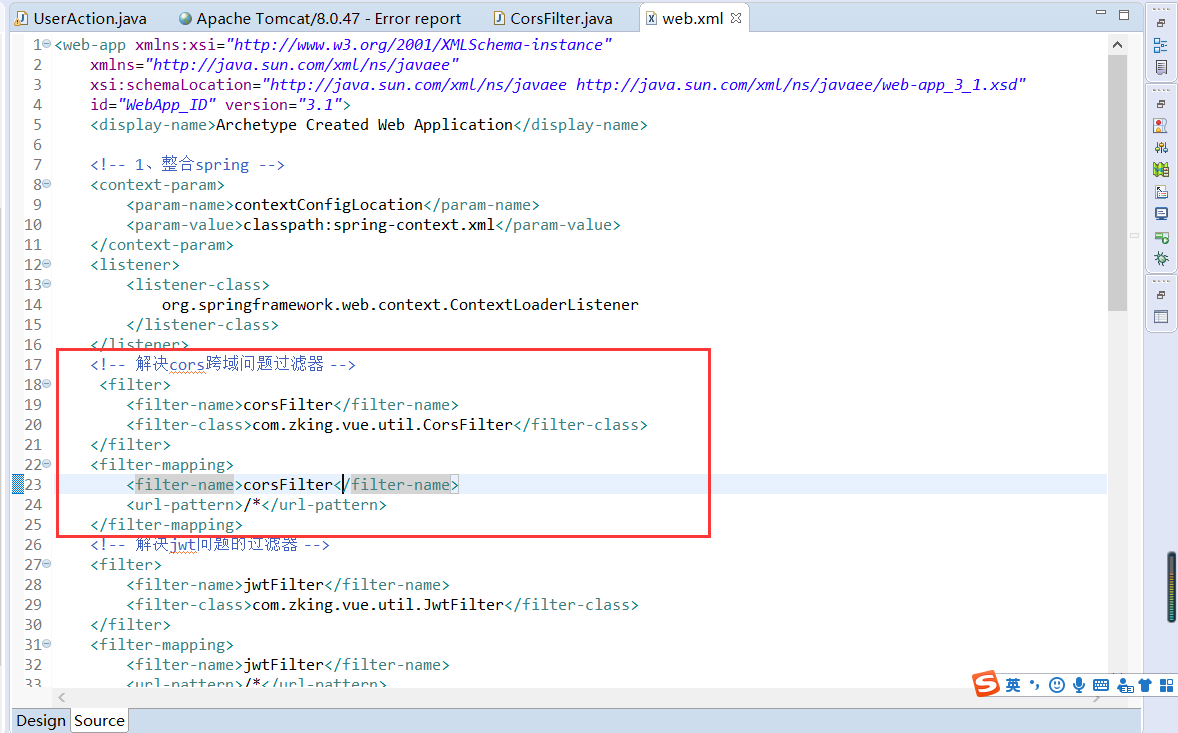Click the line 23 annotation marker

pos(17,484)
